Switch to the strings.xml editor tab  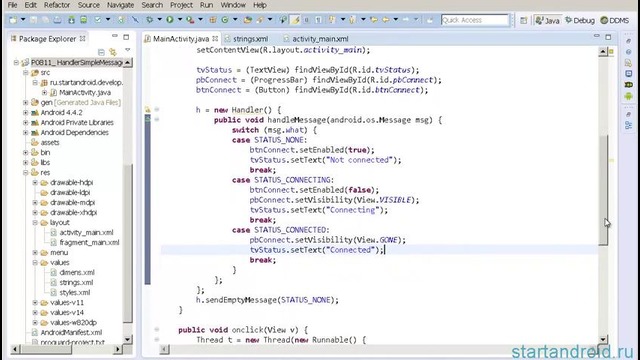tap(247, 39)
